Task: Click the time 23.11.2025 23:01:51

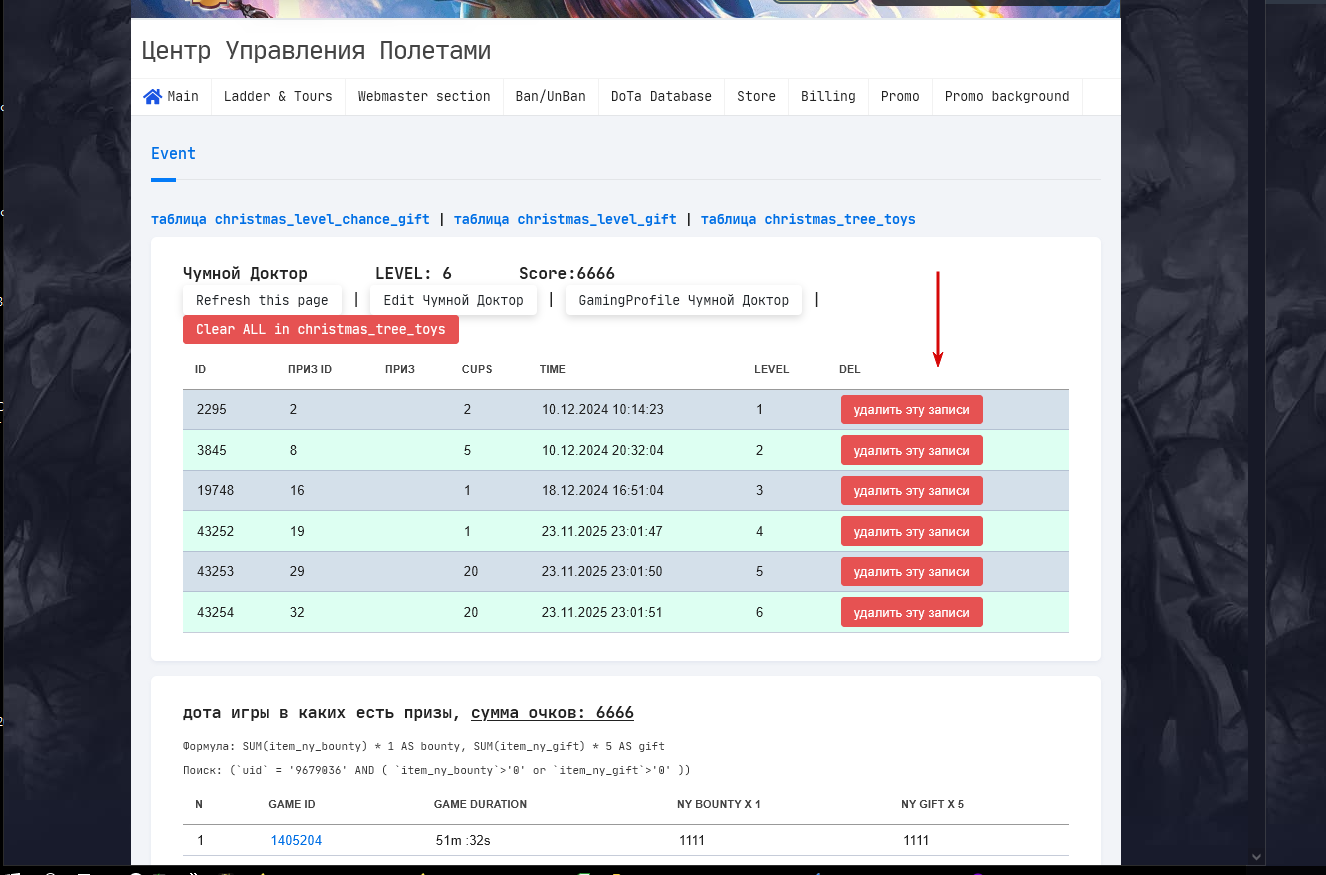Action: point(603,613)
